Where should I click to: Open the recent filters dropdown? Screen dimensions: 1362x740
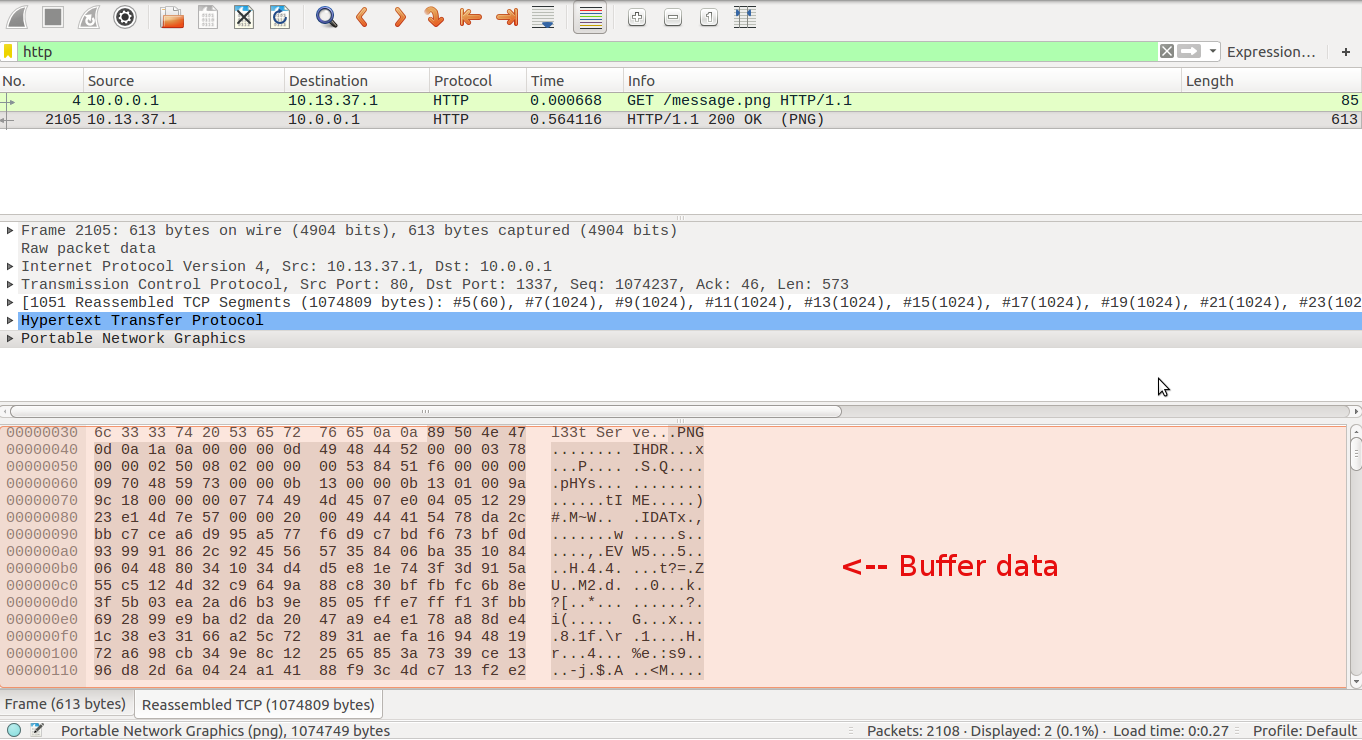(x=1213, y=51)
